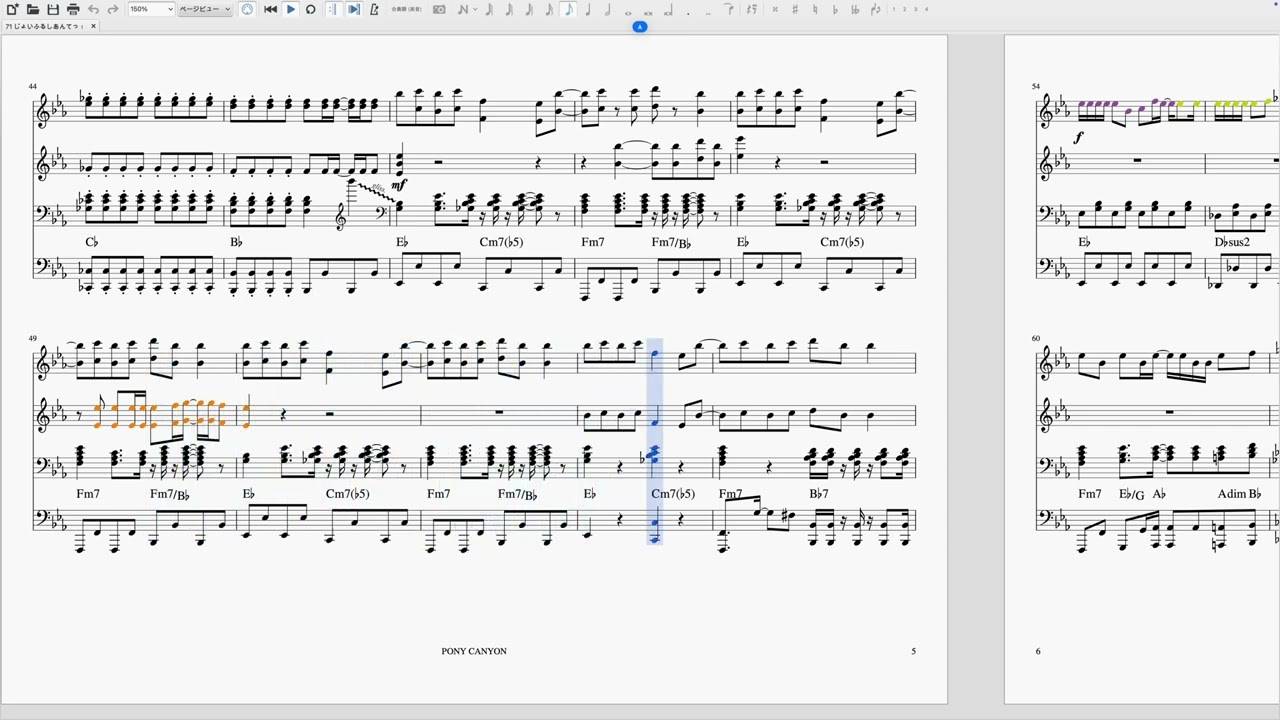1280x720 pixels.
Task: Select the longa note duration
Action: pos(668,11)
